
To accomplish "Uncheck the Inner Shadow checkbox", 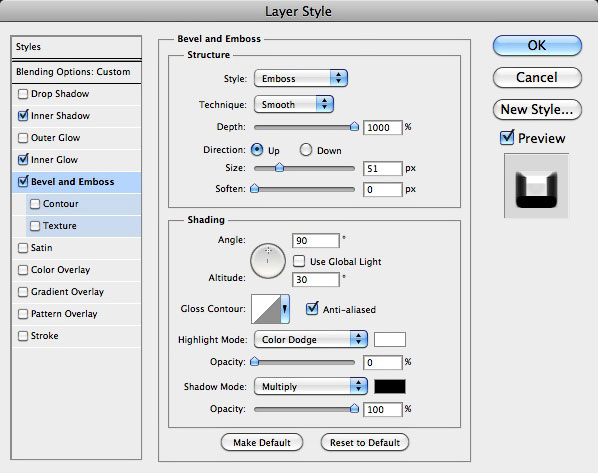I will [x=23, y=116].
